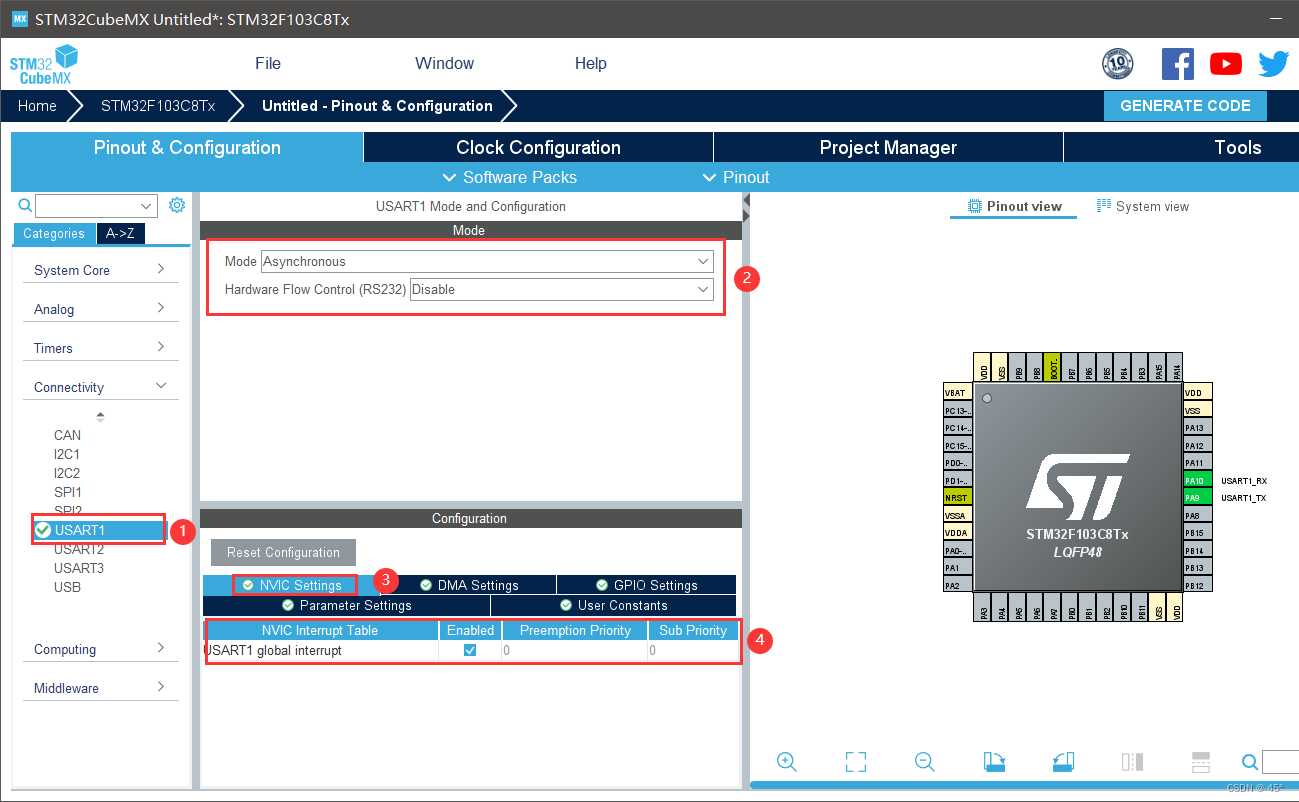Open the Parameter Settings tab
This screenshot has height=802, width=1299.
346,605
